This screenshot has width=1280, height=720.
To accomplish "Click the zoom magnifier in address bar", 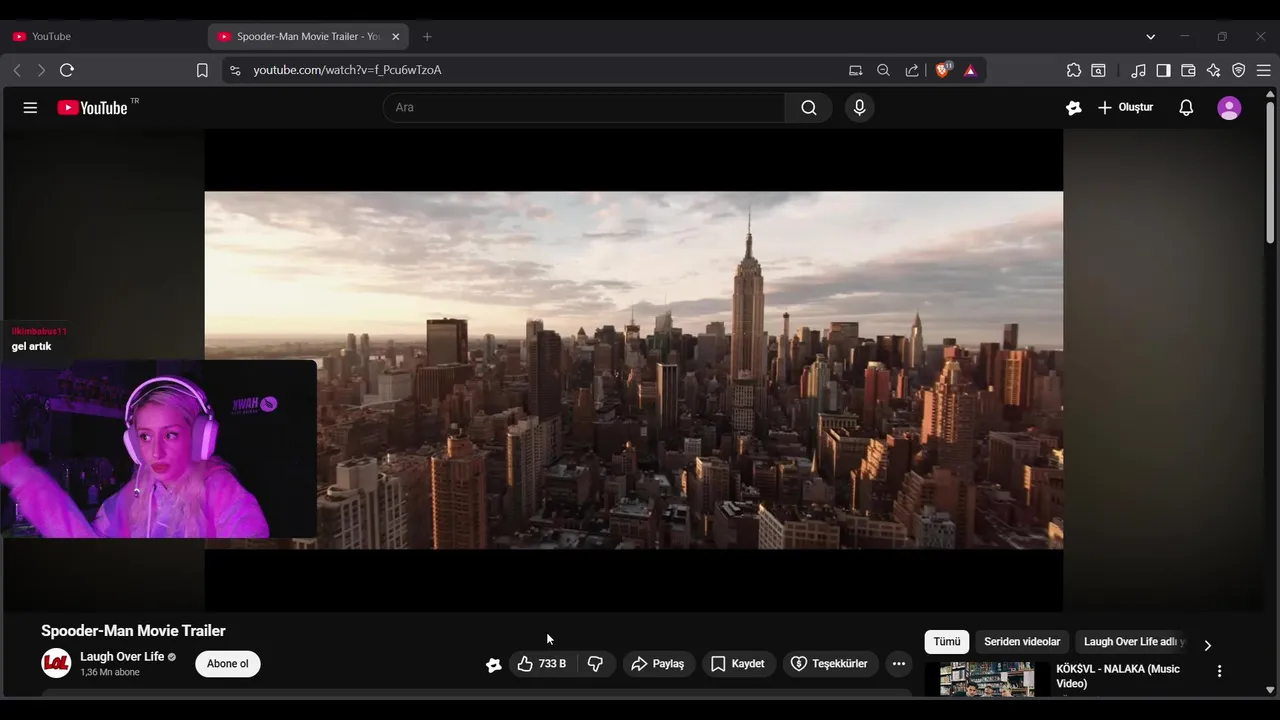I will pos(883,70).
